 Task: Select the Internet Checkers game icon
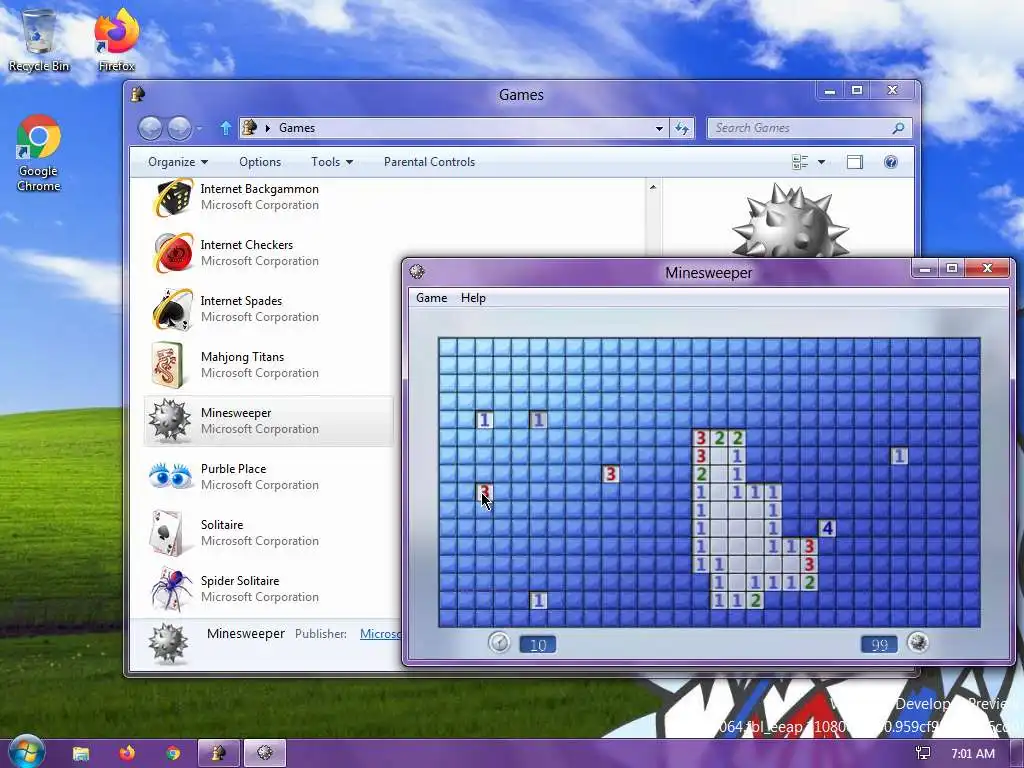[172, 253]
